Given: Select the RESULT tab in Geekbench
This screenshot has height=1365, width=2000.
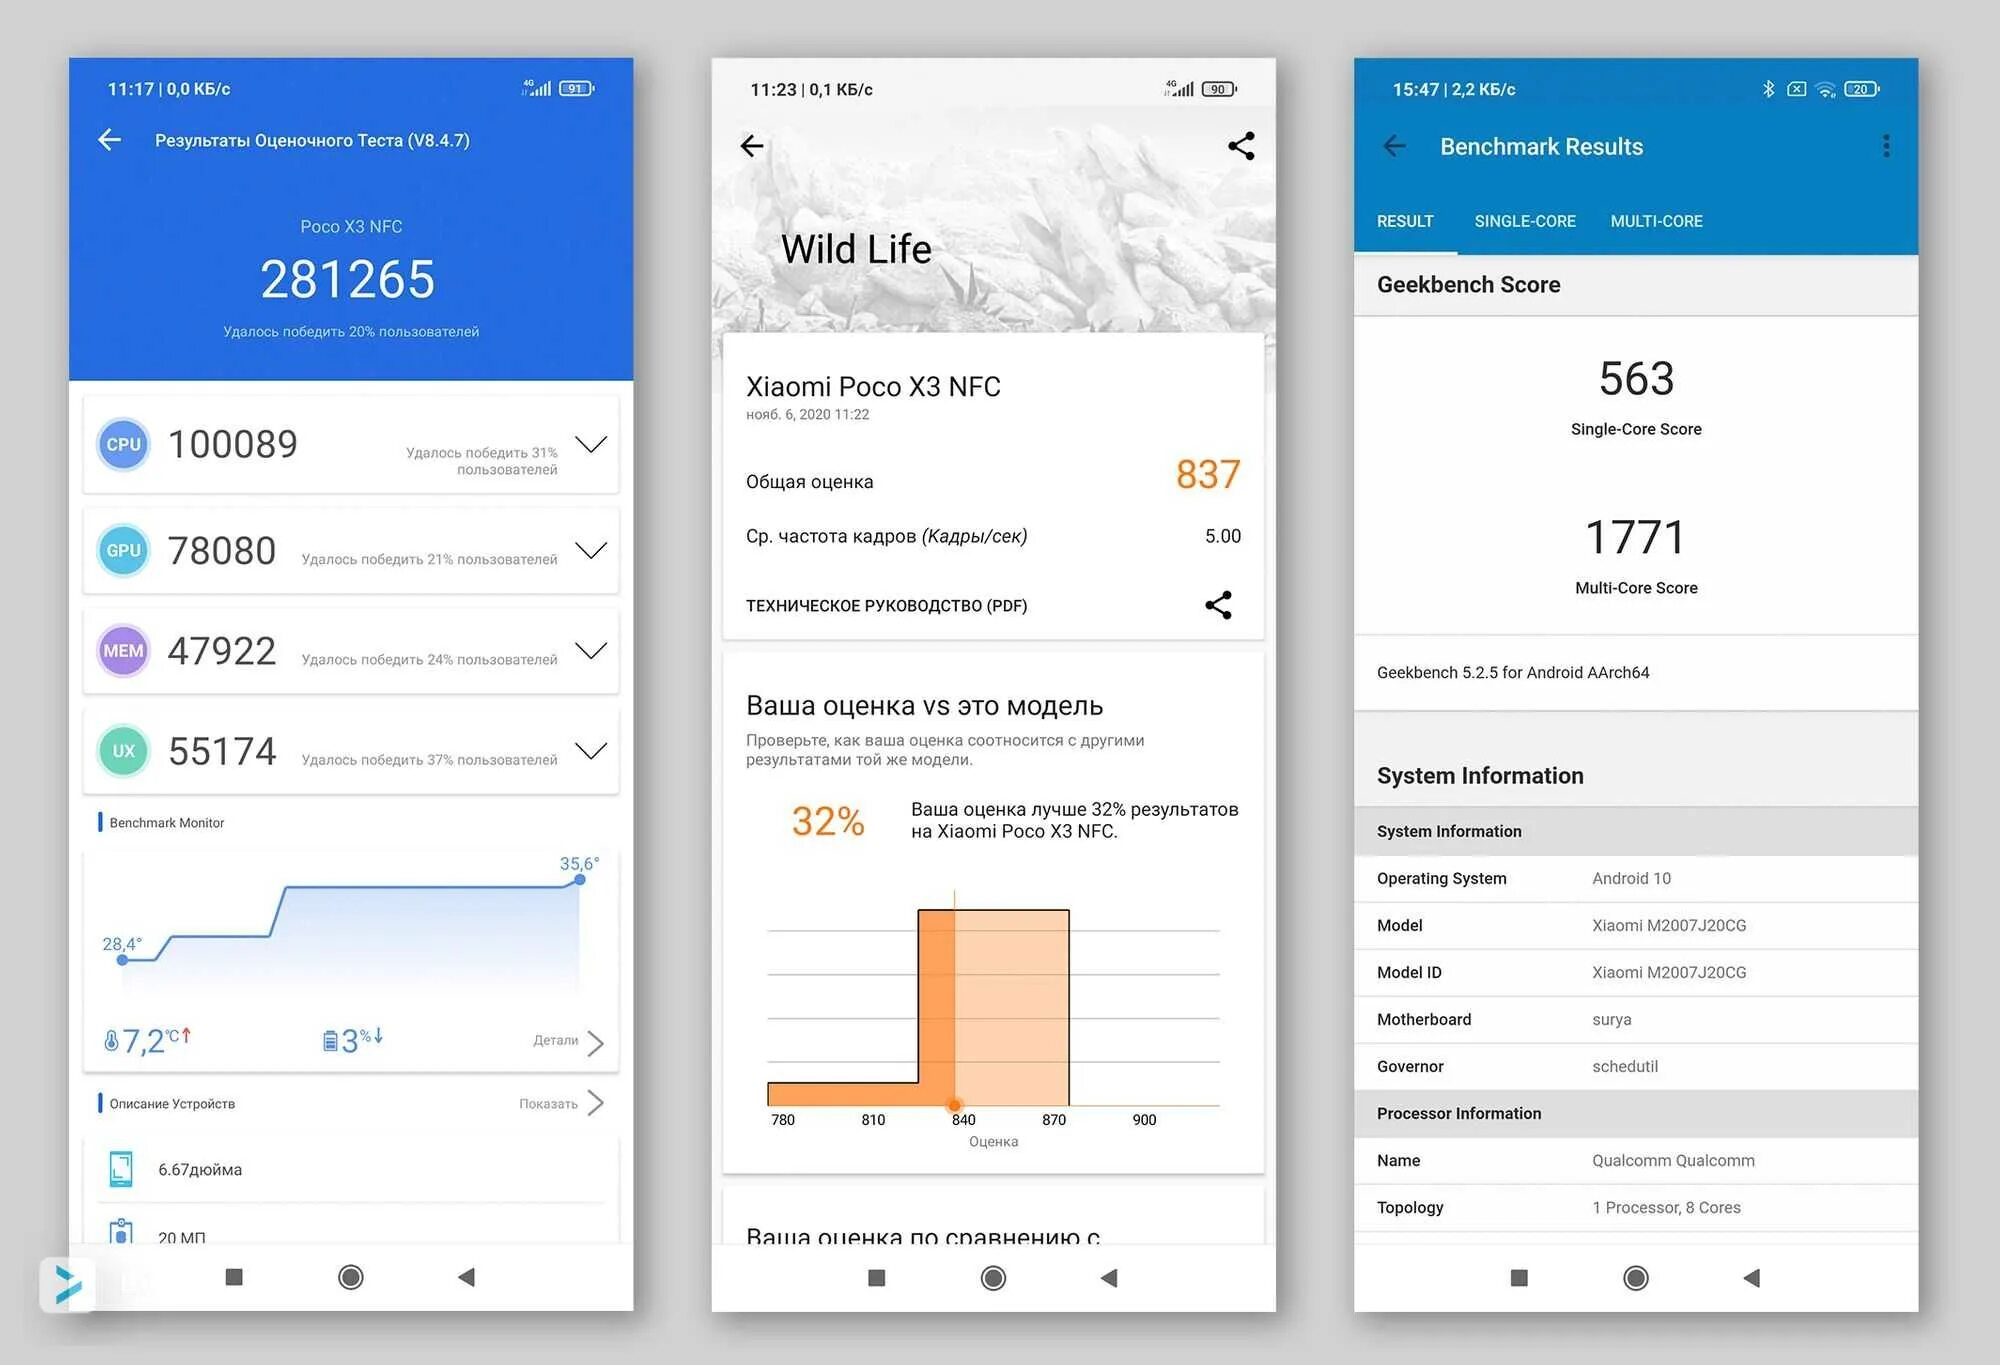Looking at the screenshot, I should click(1400, 217).
